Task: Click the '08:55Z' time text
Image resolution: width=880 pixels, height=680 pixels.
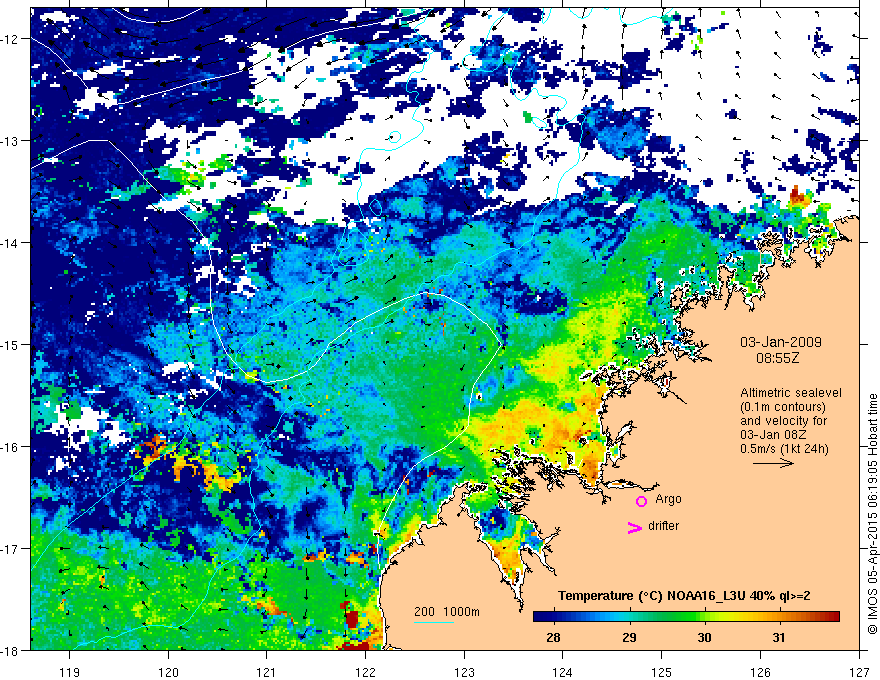Action: coord(777,357)
